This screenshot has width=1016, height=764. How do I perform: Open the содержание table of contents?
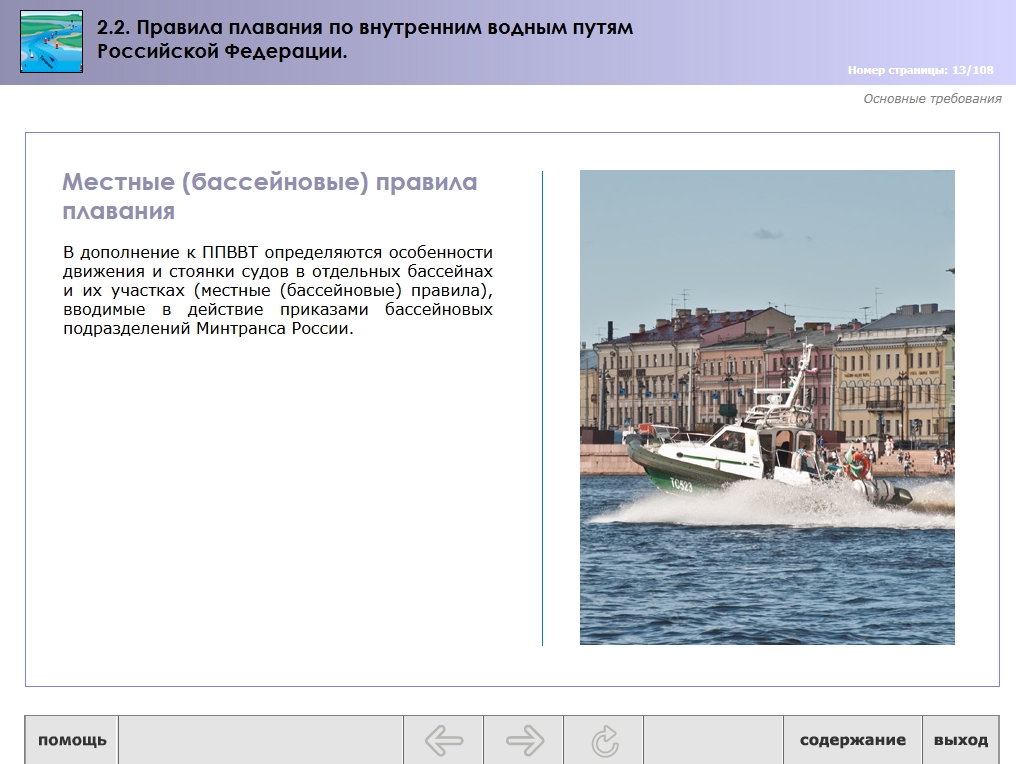[852, 740]
